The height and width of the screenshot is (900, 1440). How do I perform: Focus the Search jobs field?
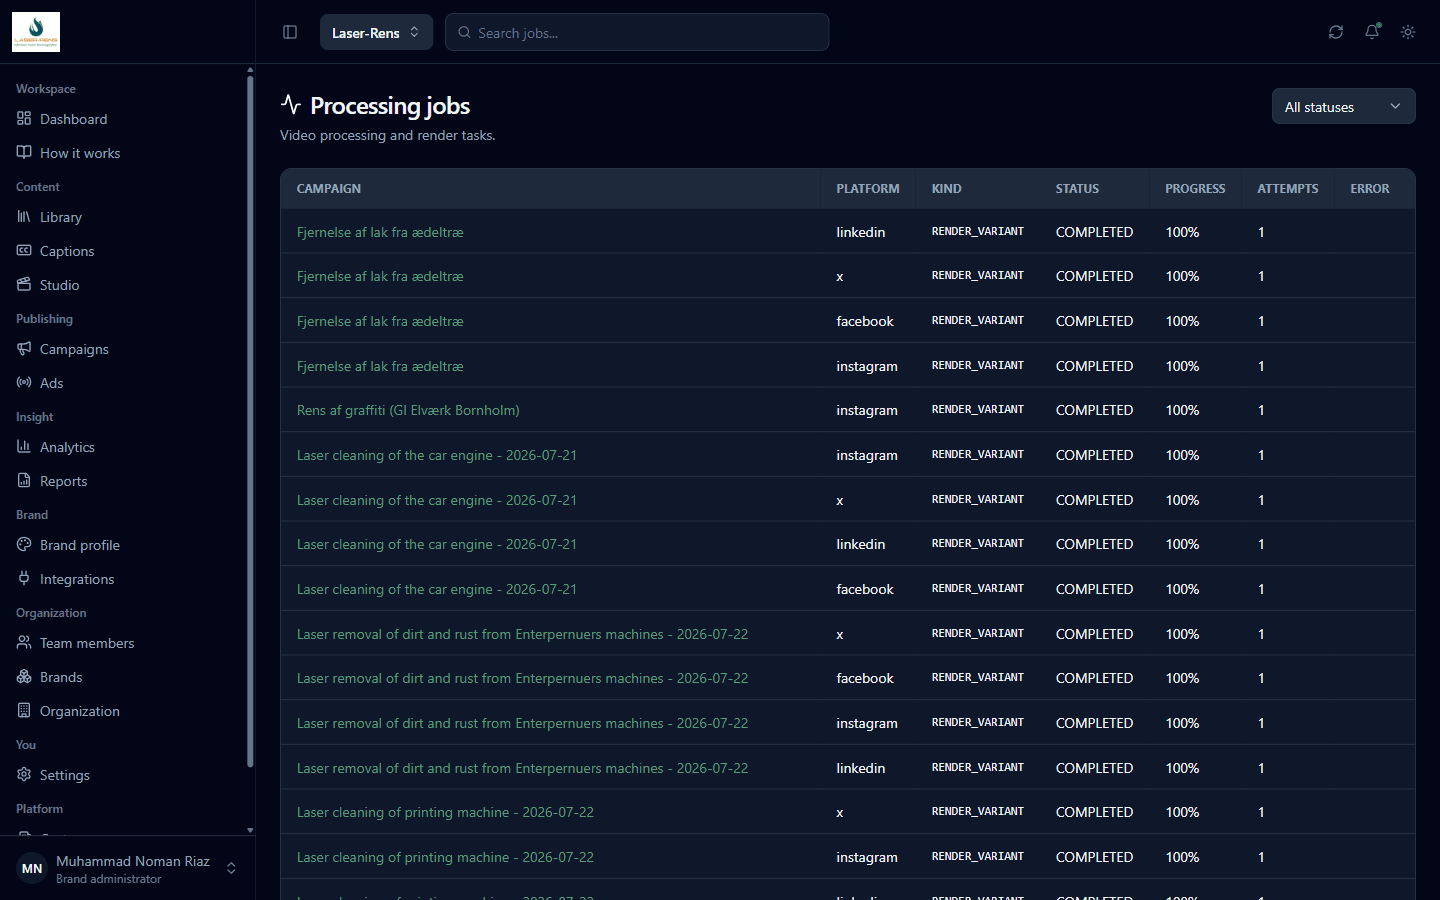pyautogui.click(x=637, y=32)
